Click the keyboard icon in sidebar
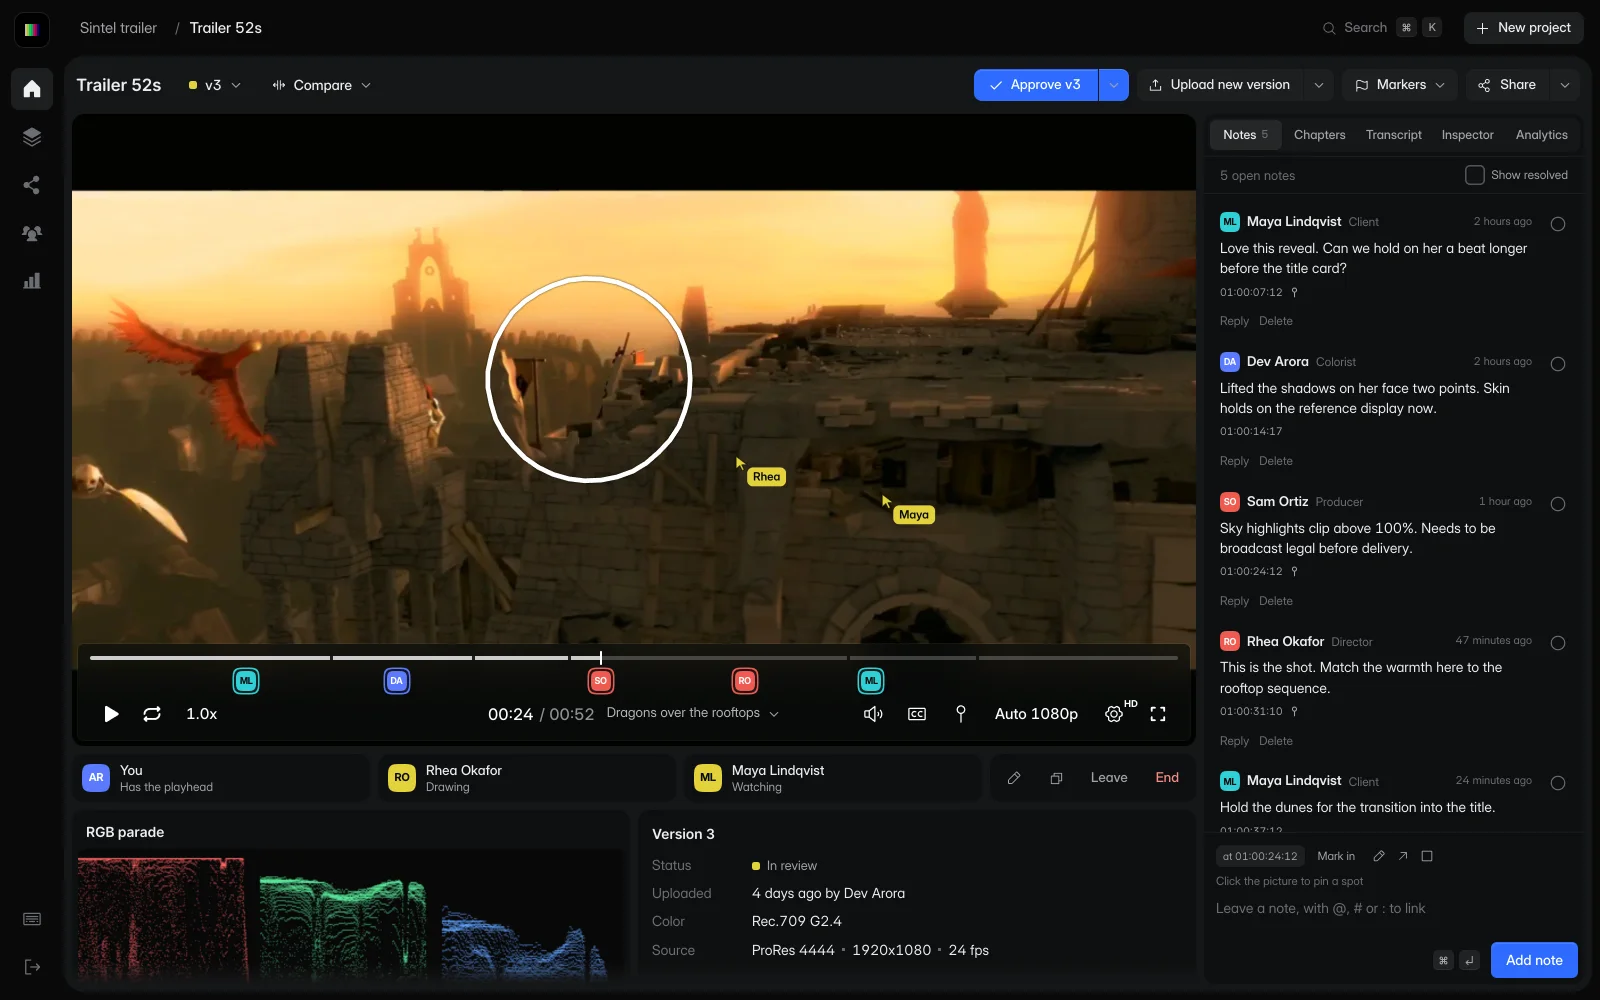 pyautogui.click(x=32, y=919)
